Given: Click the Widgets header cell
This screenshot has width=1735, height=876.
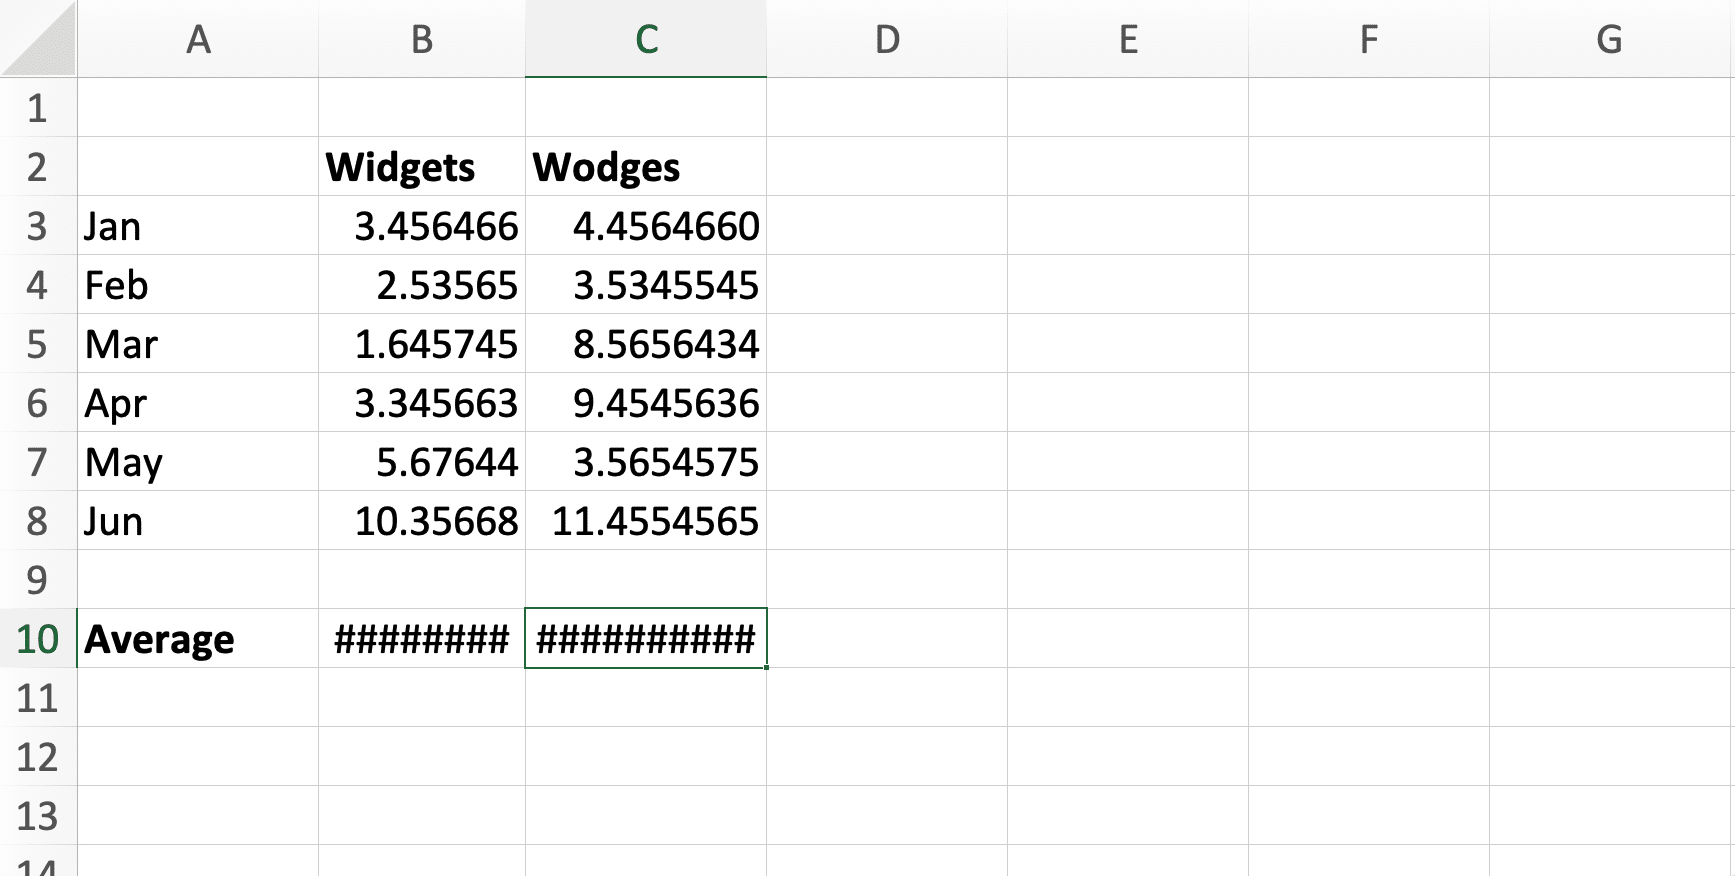Looking at the screenshot, I should 422,166.
